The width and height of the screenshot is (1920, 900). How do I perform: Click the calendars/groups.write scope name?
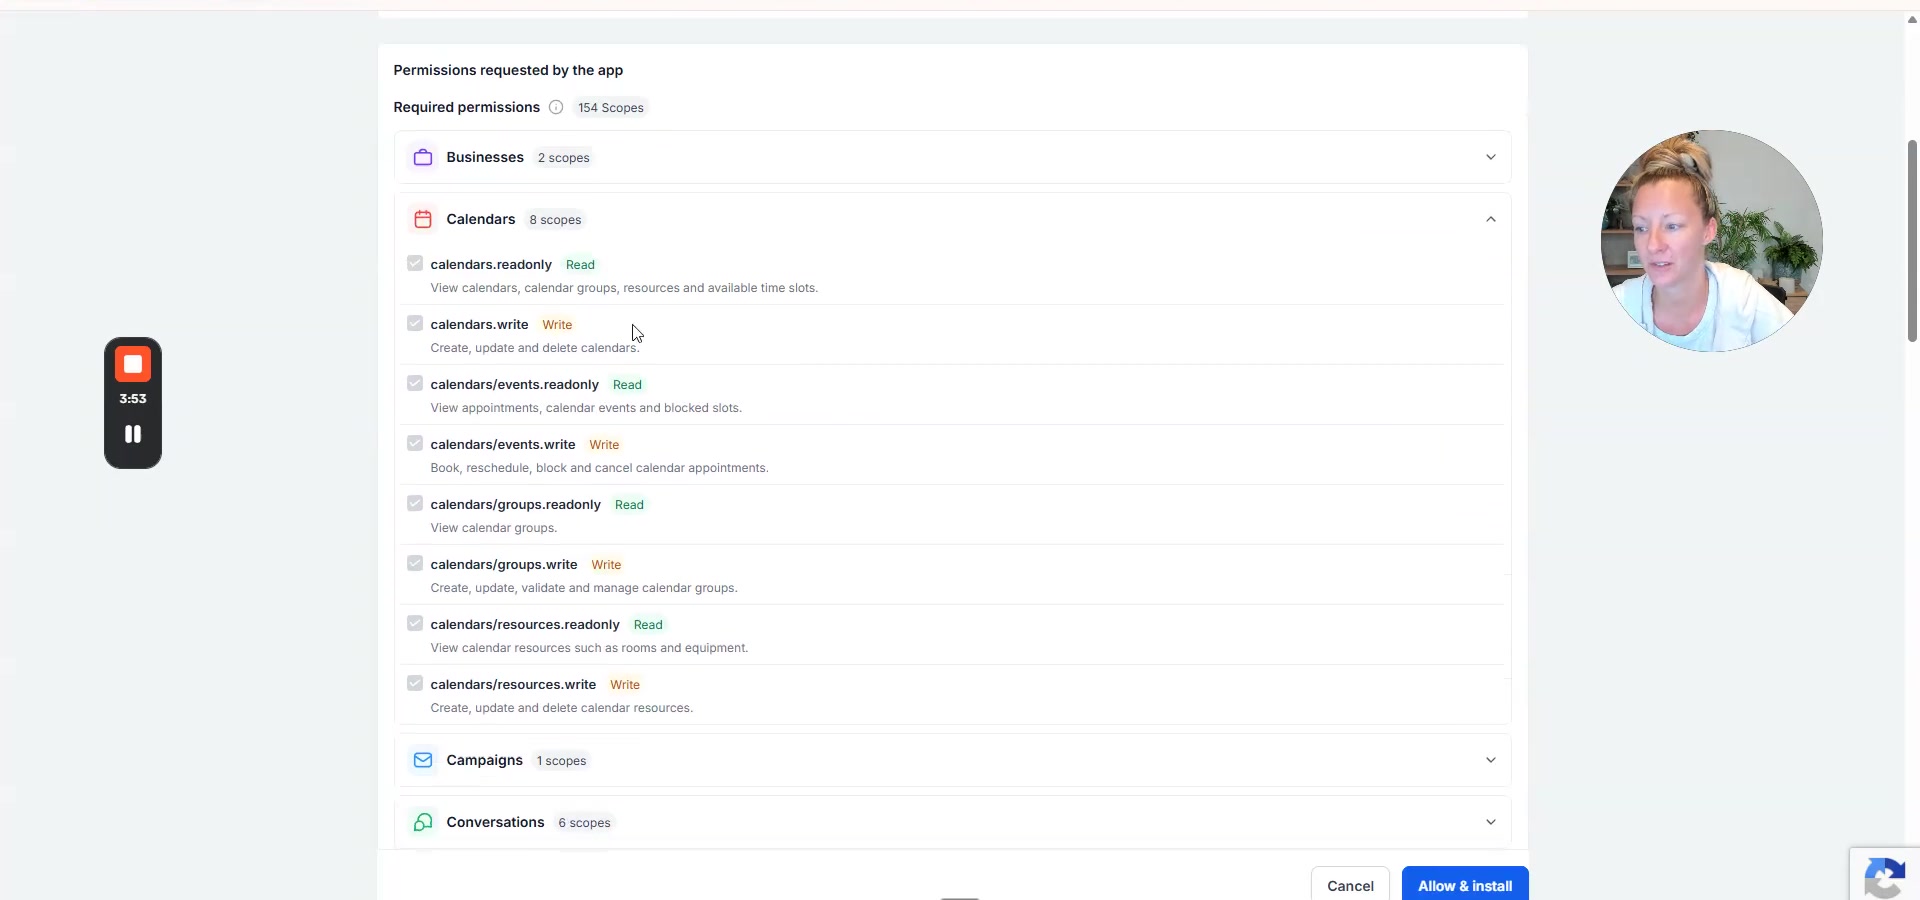pyautogui.click(x=504, y=565)
